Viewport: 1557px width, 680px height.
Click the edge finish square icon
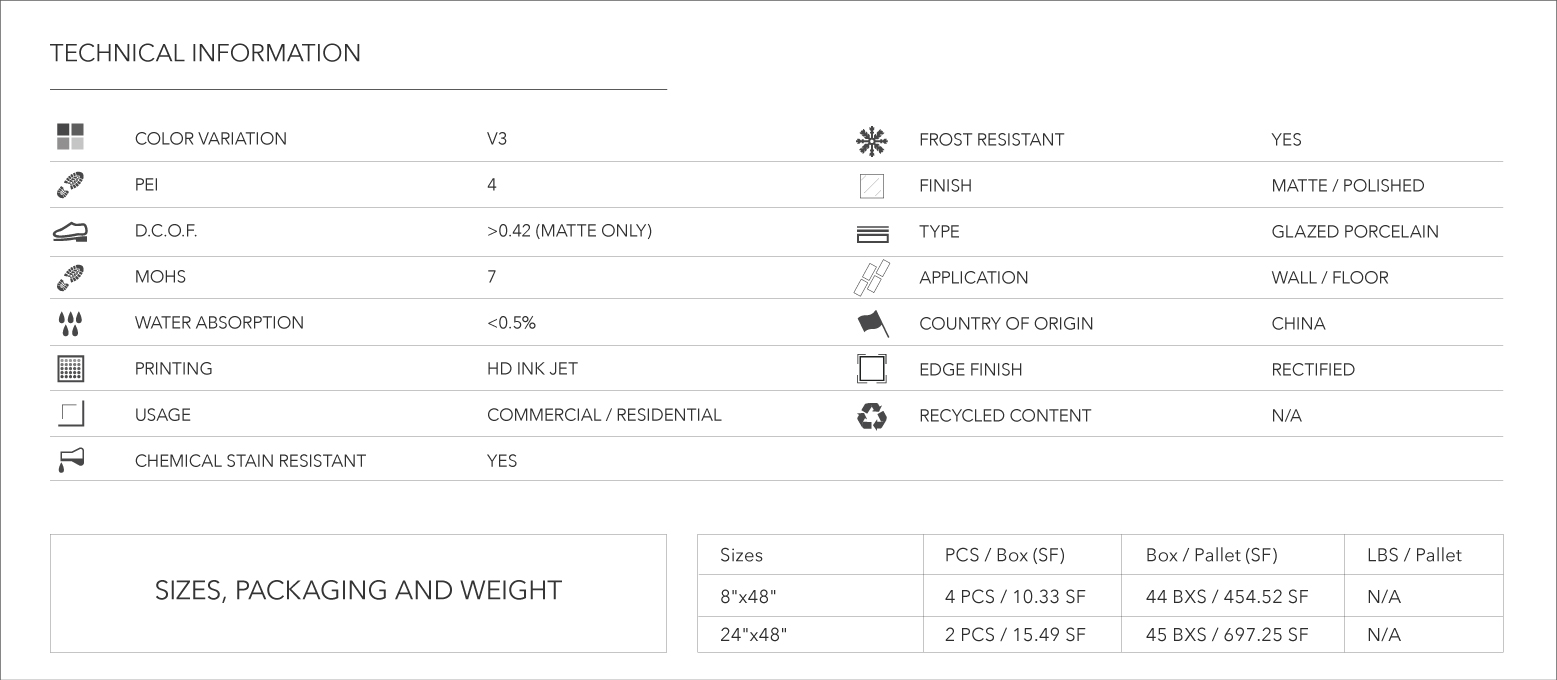click(x=872, y=370)
